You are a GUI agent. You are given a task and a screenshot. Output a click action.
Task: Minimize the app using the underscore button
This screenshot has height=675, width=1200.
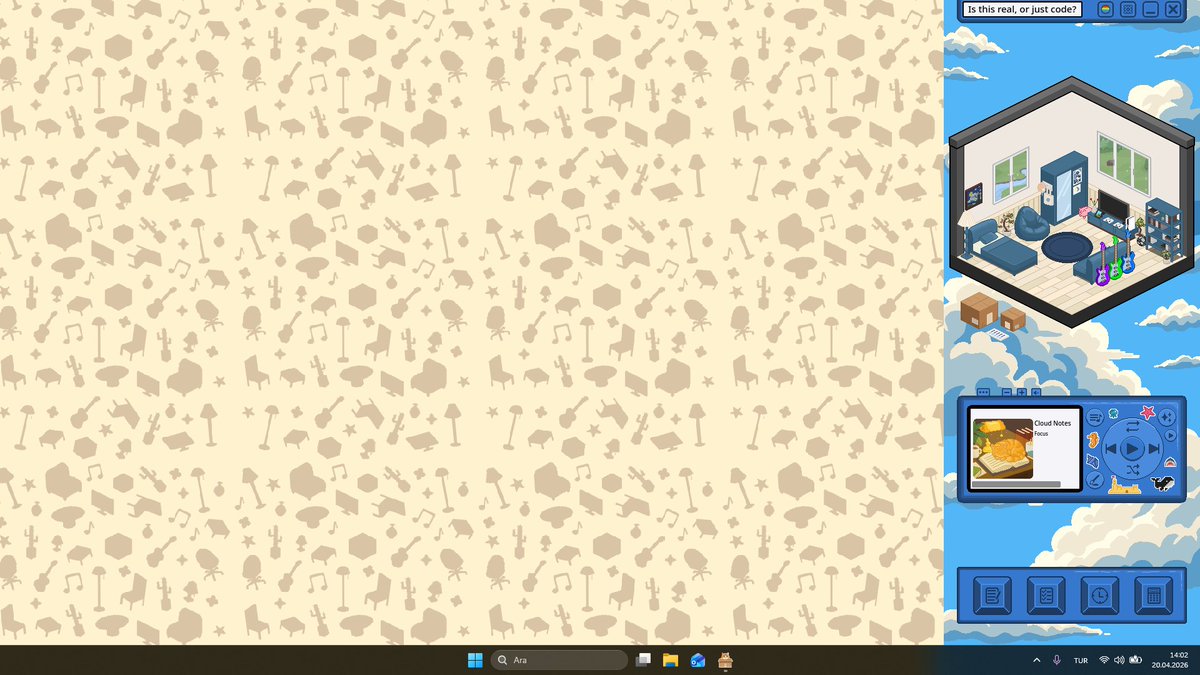pyautogui.click(x=1150, y=9)
